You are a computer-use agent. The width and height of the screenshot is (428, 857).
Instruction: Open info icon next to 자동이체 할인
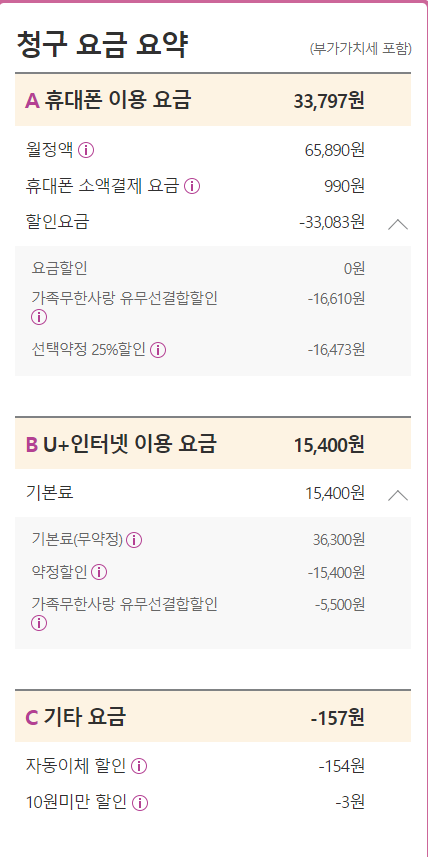[139, 766]
